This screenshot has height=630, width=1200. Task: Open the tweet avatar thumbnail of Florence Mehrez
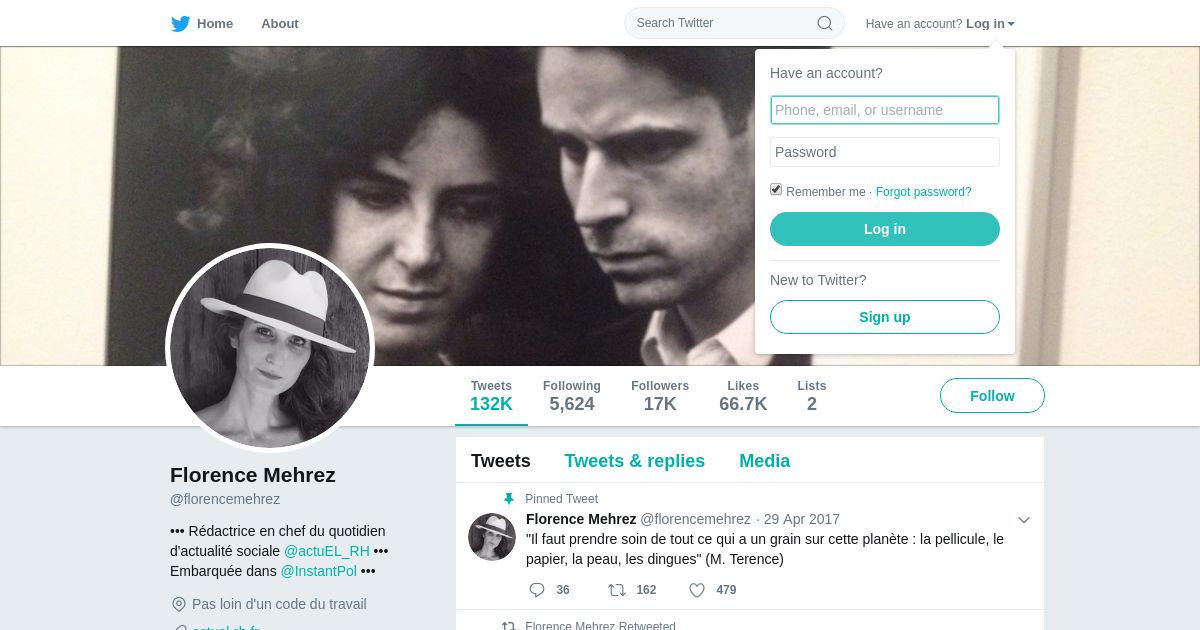tap(492, 537)
